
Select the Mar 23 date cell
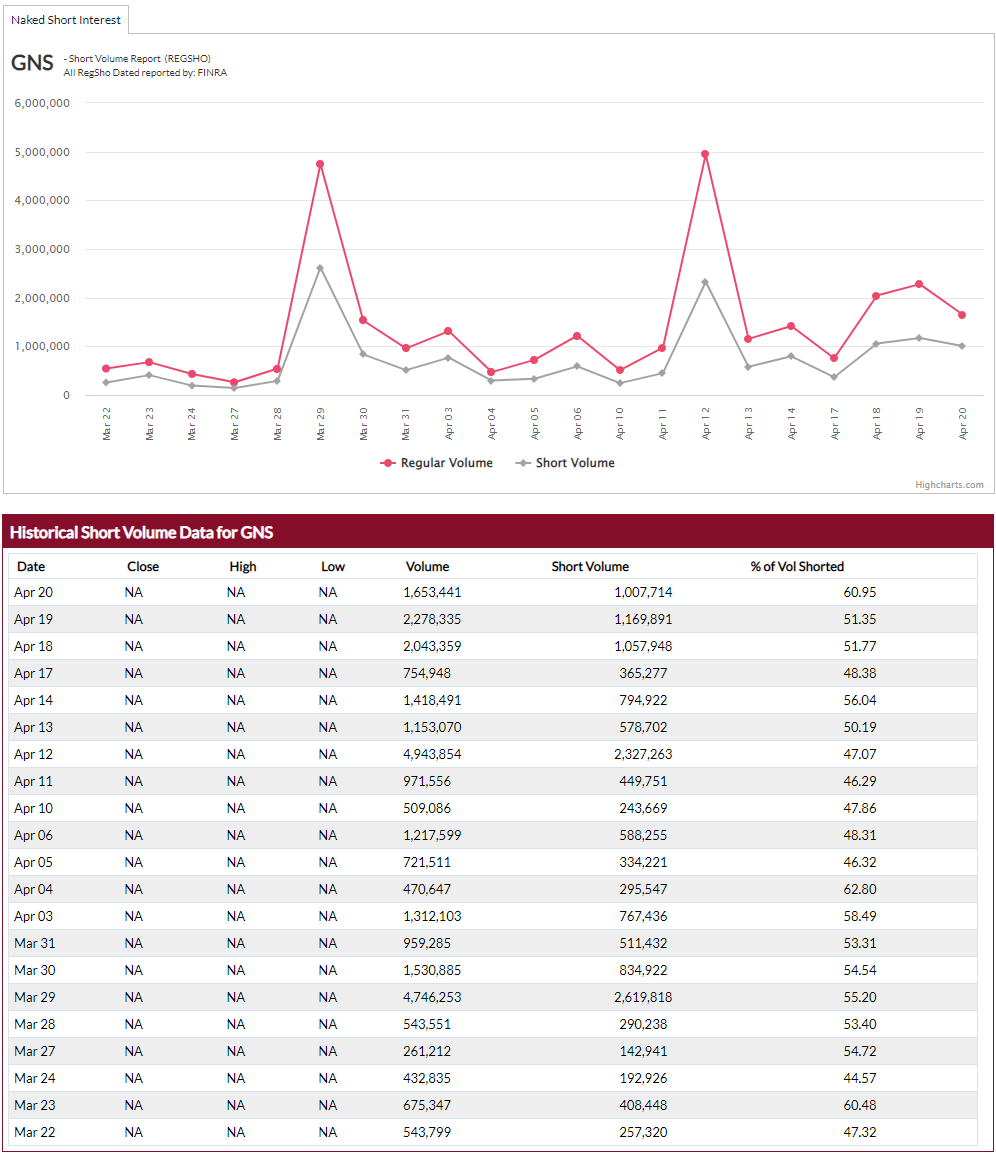coord(34,1105)
